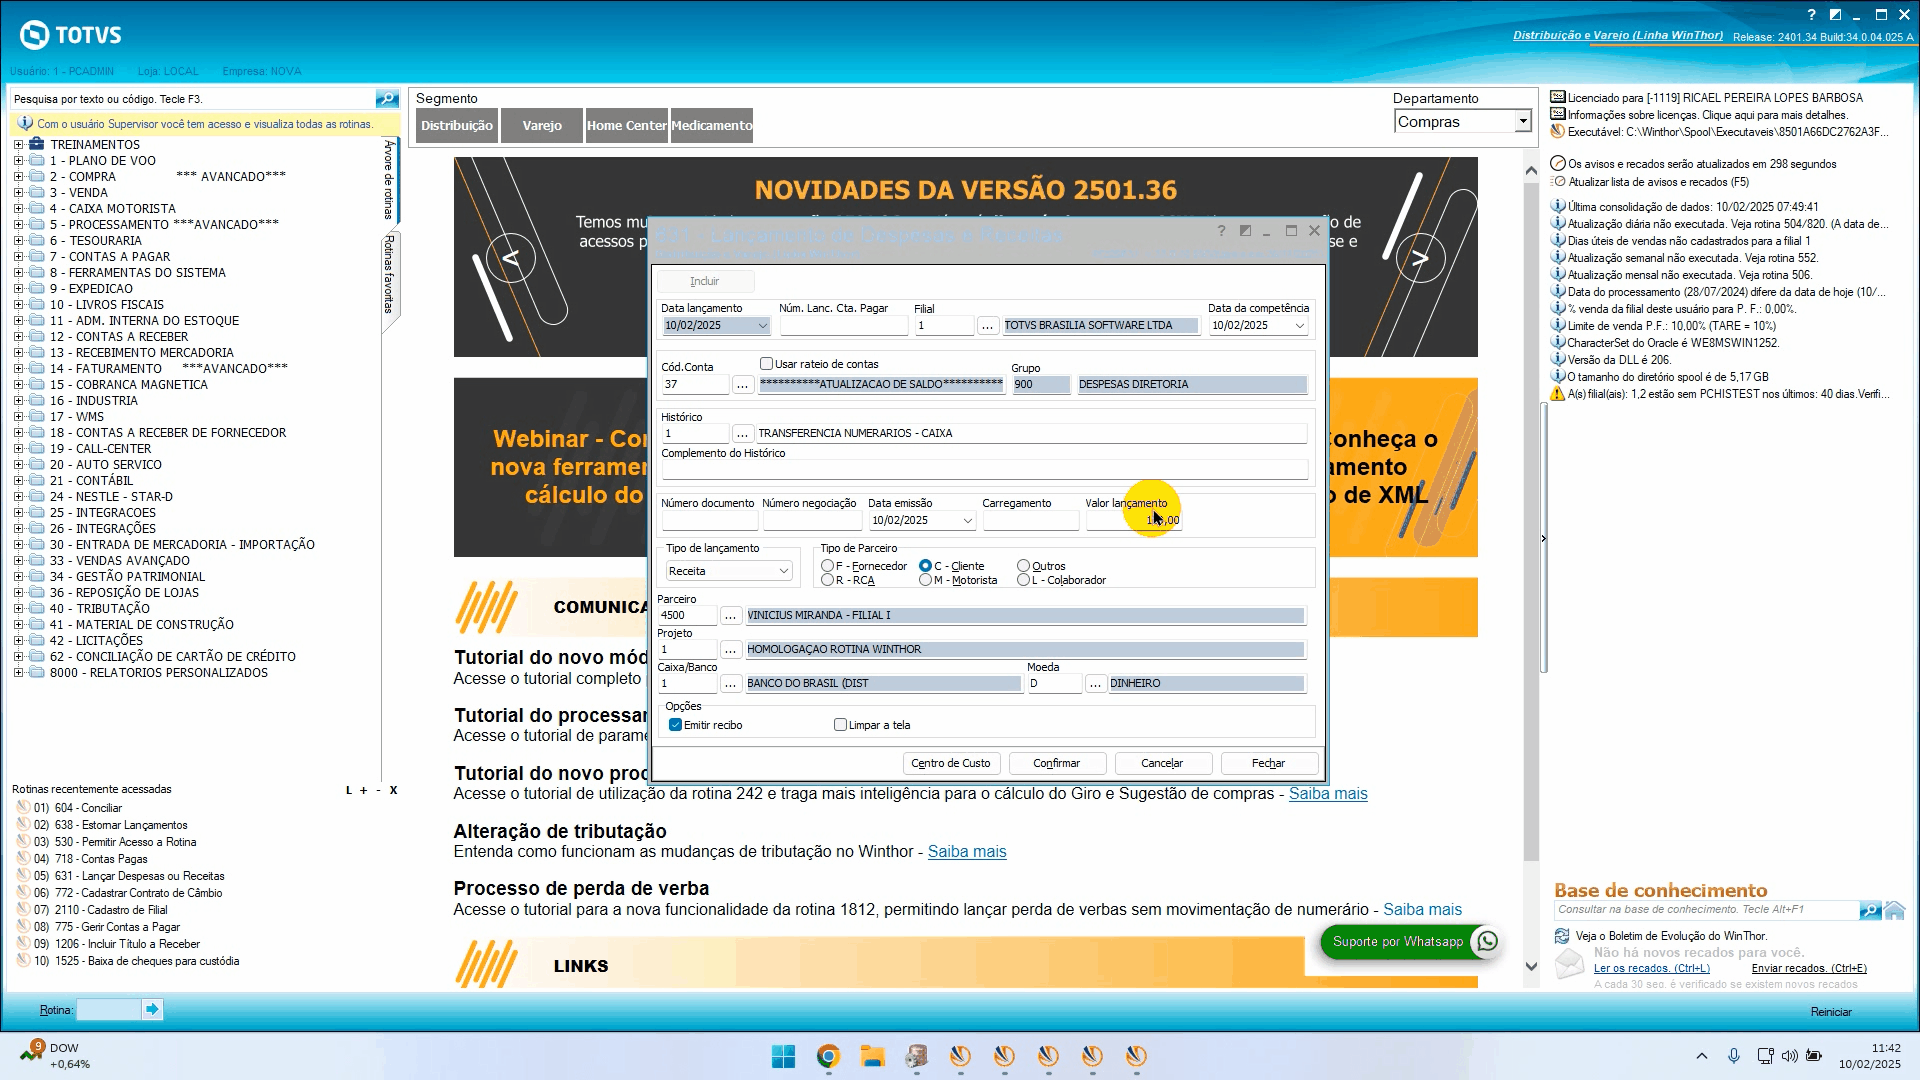Expand the 7 - CONTAS A PAGAR tree node
The width and height of the screenshot is (1920, 1080).
pyautogui.click(x=18, y=257)
